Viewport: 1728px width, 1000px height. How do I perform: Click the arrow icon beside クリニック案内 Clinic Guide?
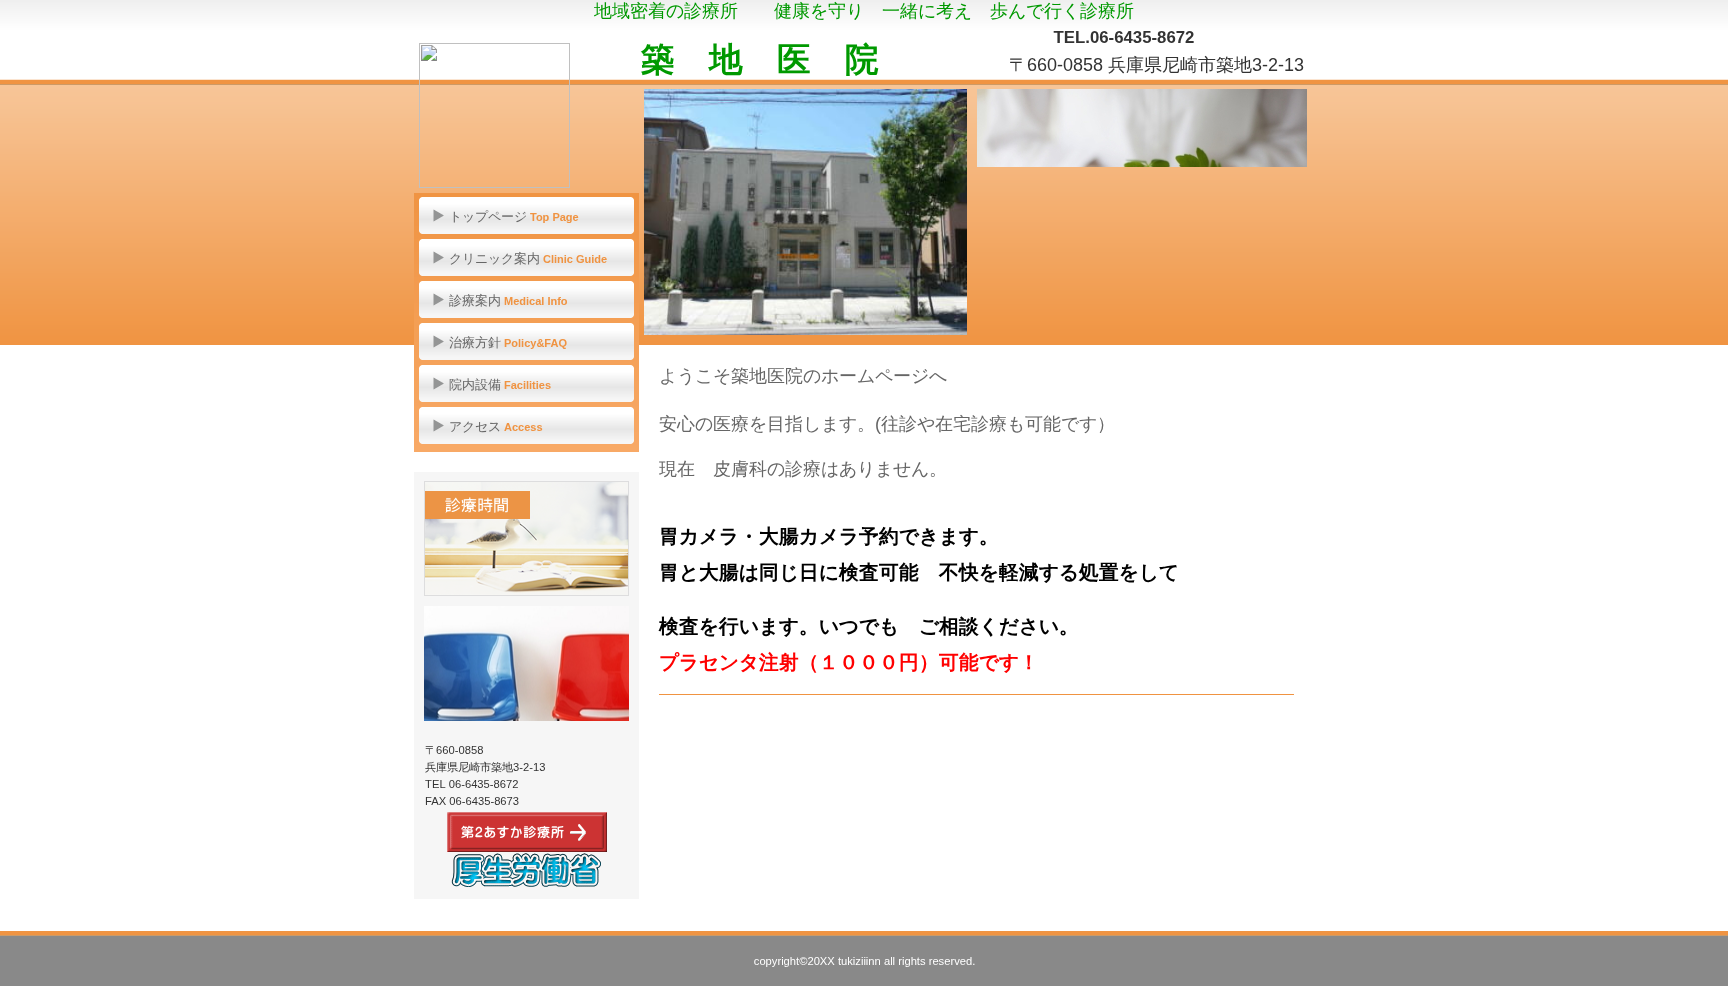coord(438,258)
